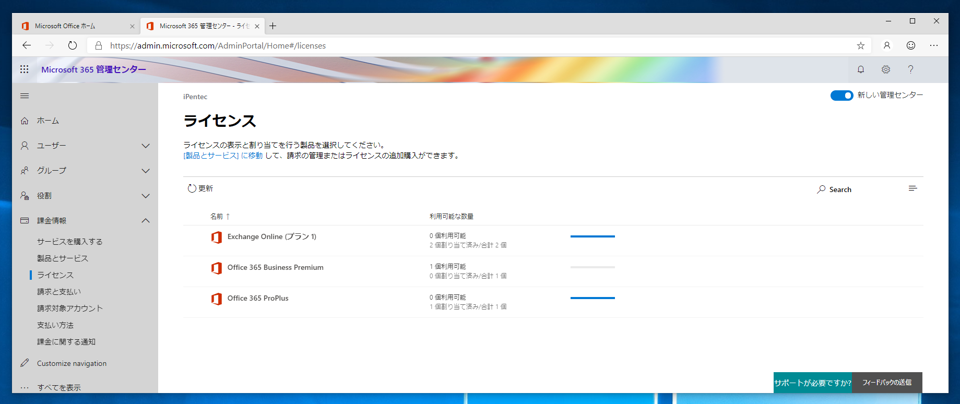Screen dimensions: 960x404
Task: Open the settings gear in admin header
Action: (885, 69)
